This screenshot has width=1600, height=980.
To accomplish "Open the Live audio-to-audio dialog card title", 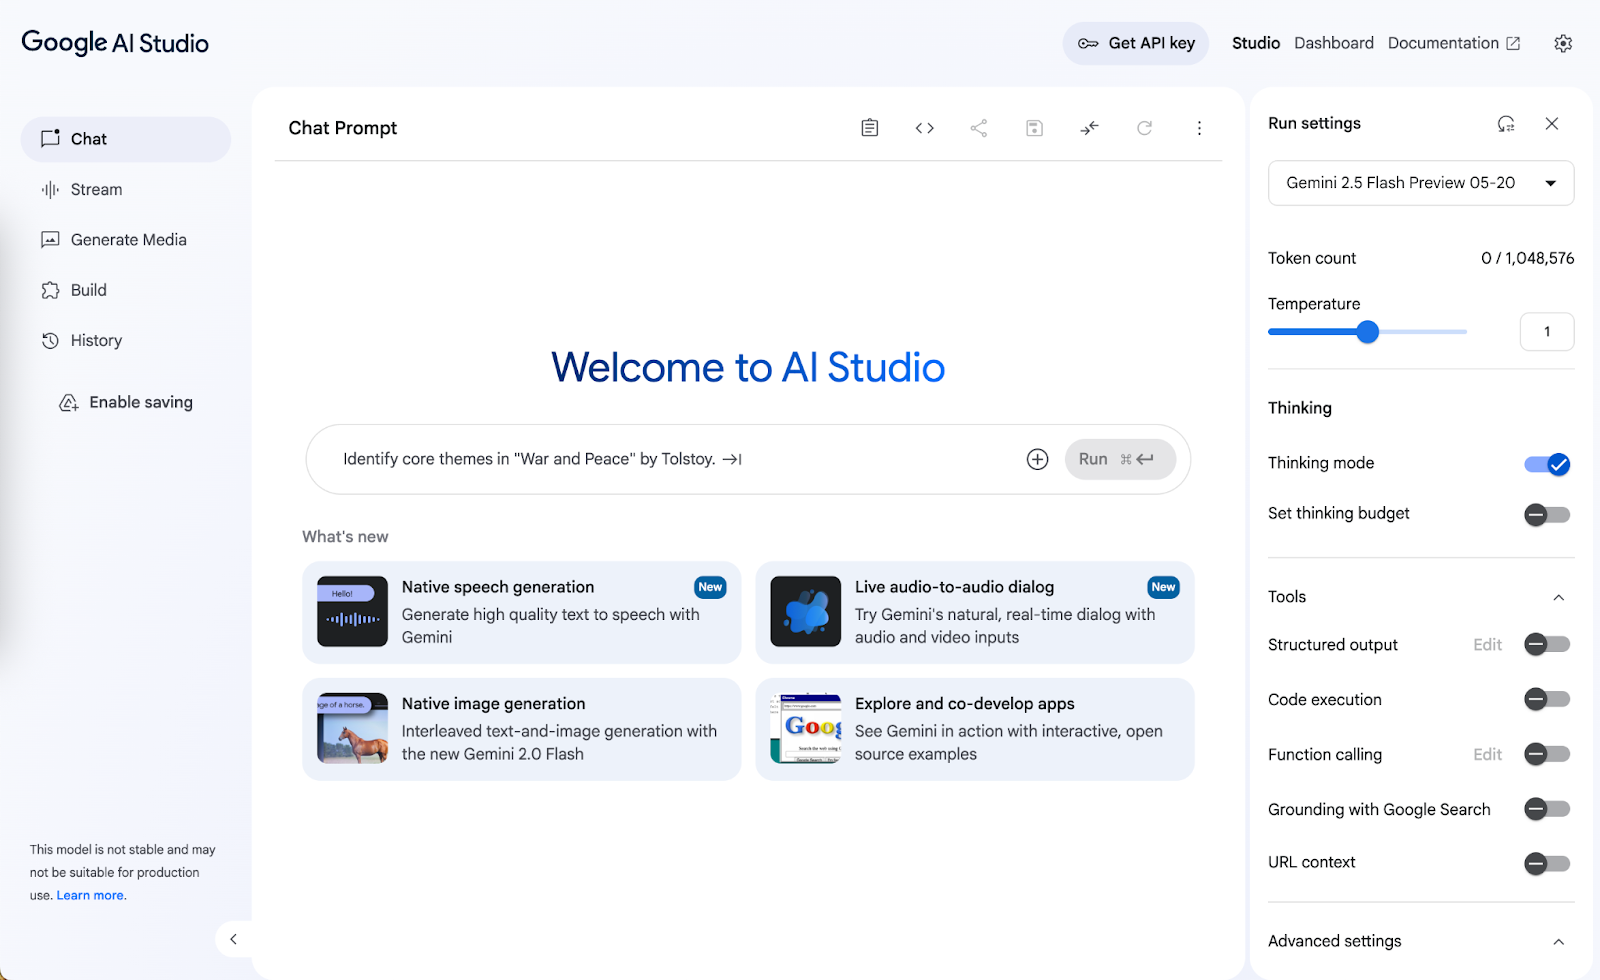I will pos(954,587).
